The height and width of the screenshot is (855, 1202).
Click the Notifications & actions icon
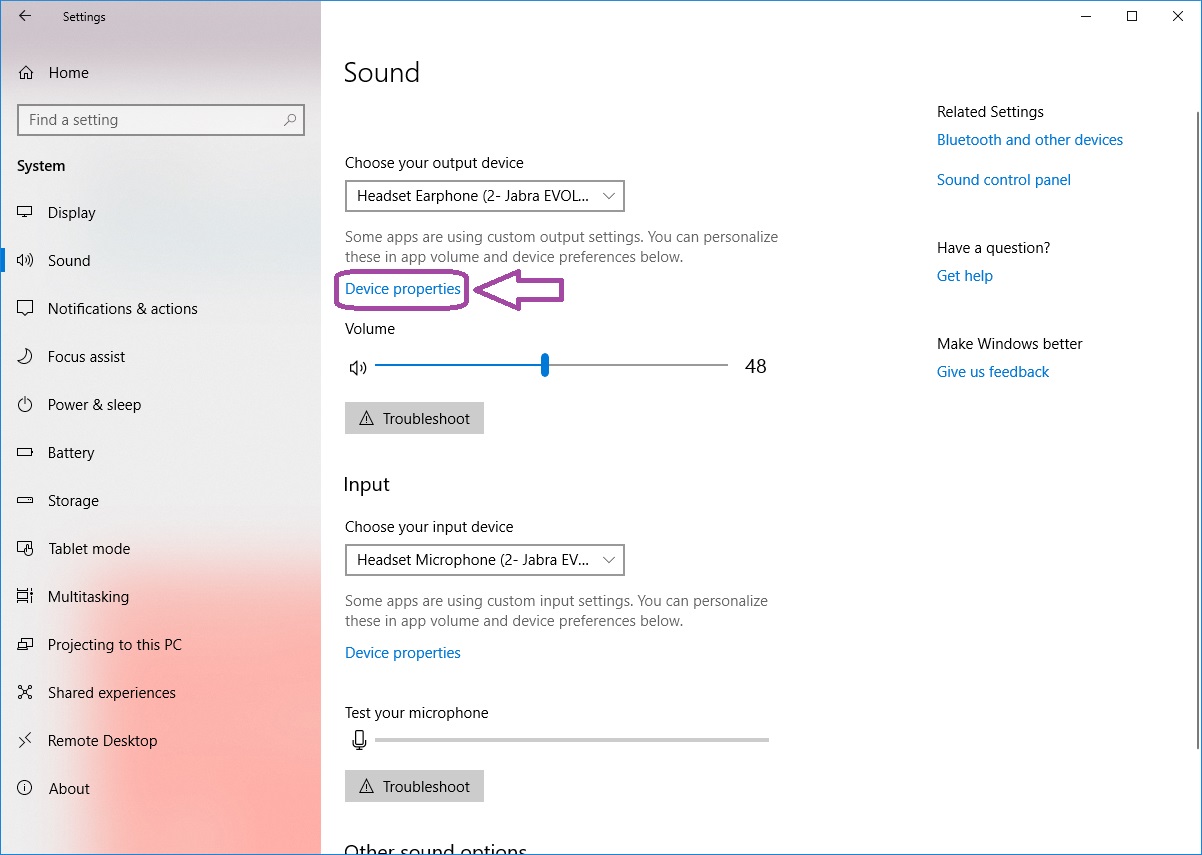[x=26, y=309]
